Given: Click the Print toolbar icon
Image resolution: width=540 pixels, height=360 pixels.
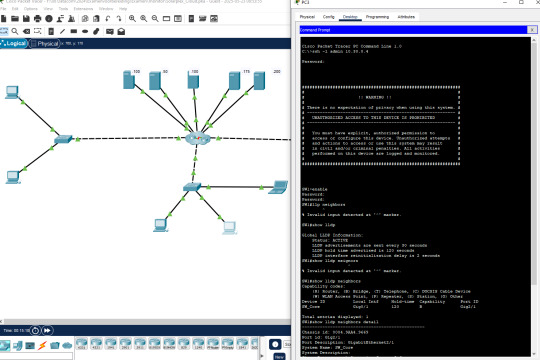Looking at the screenshot, I should point(38,19).
